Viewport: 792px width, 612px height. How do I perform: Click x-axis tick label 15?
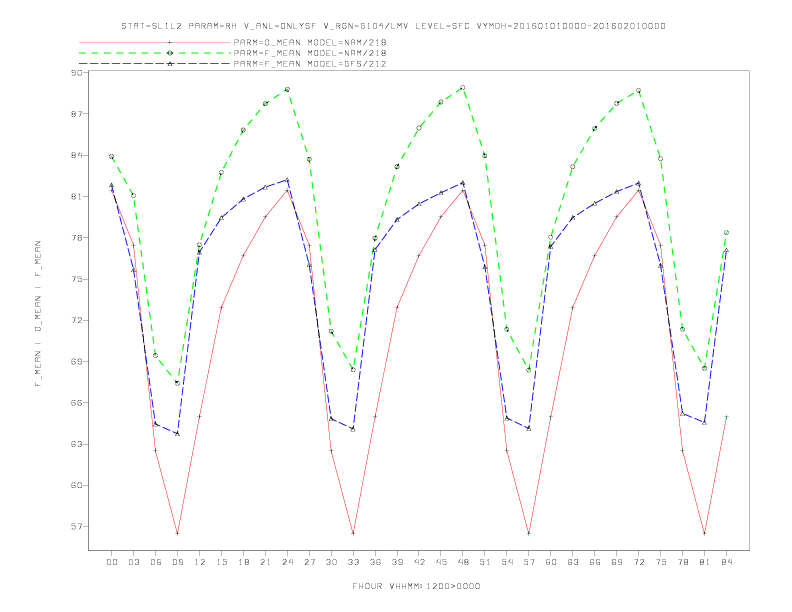(x=221, y=562)
